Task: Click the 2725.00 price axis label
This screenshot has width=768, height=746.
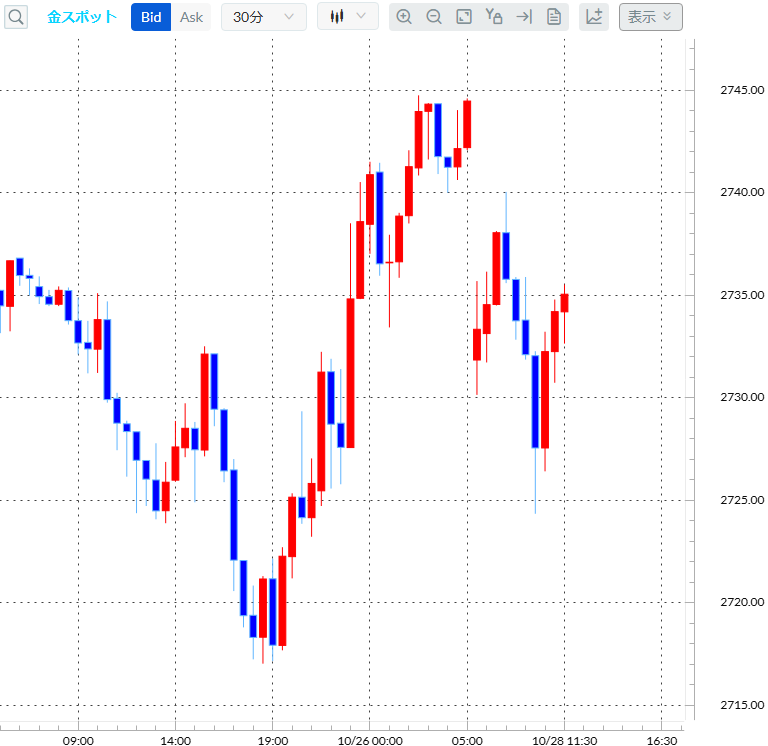Action: (x=742, y=500)
